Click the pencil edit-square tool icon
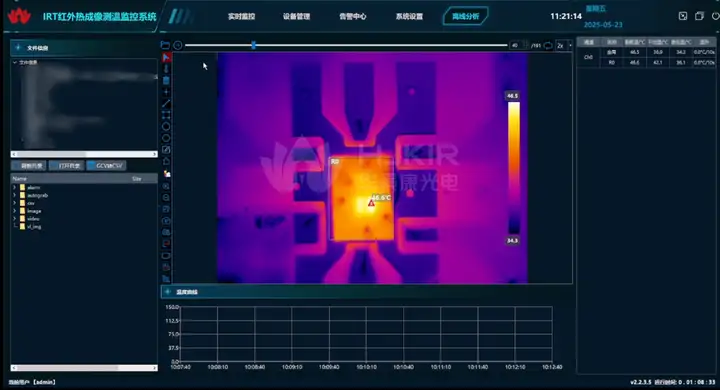 166,150
